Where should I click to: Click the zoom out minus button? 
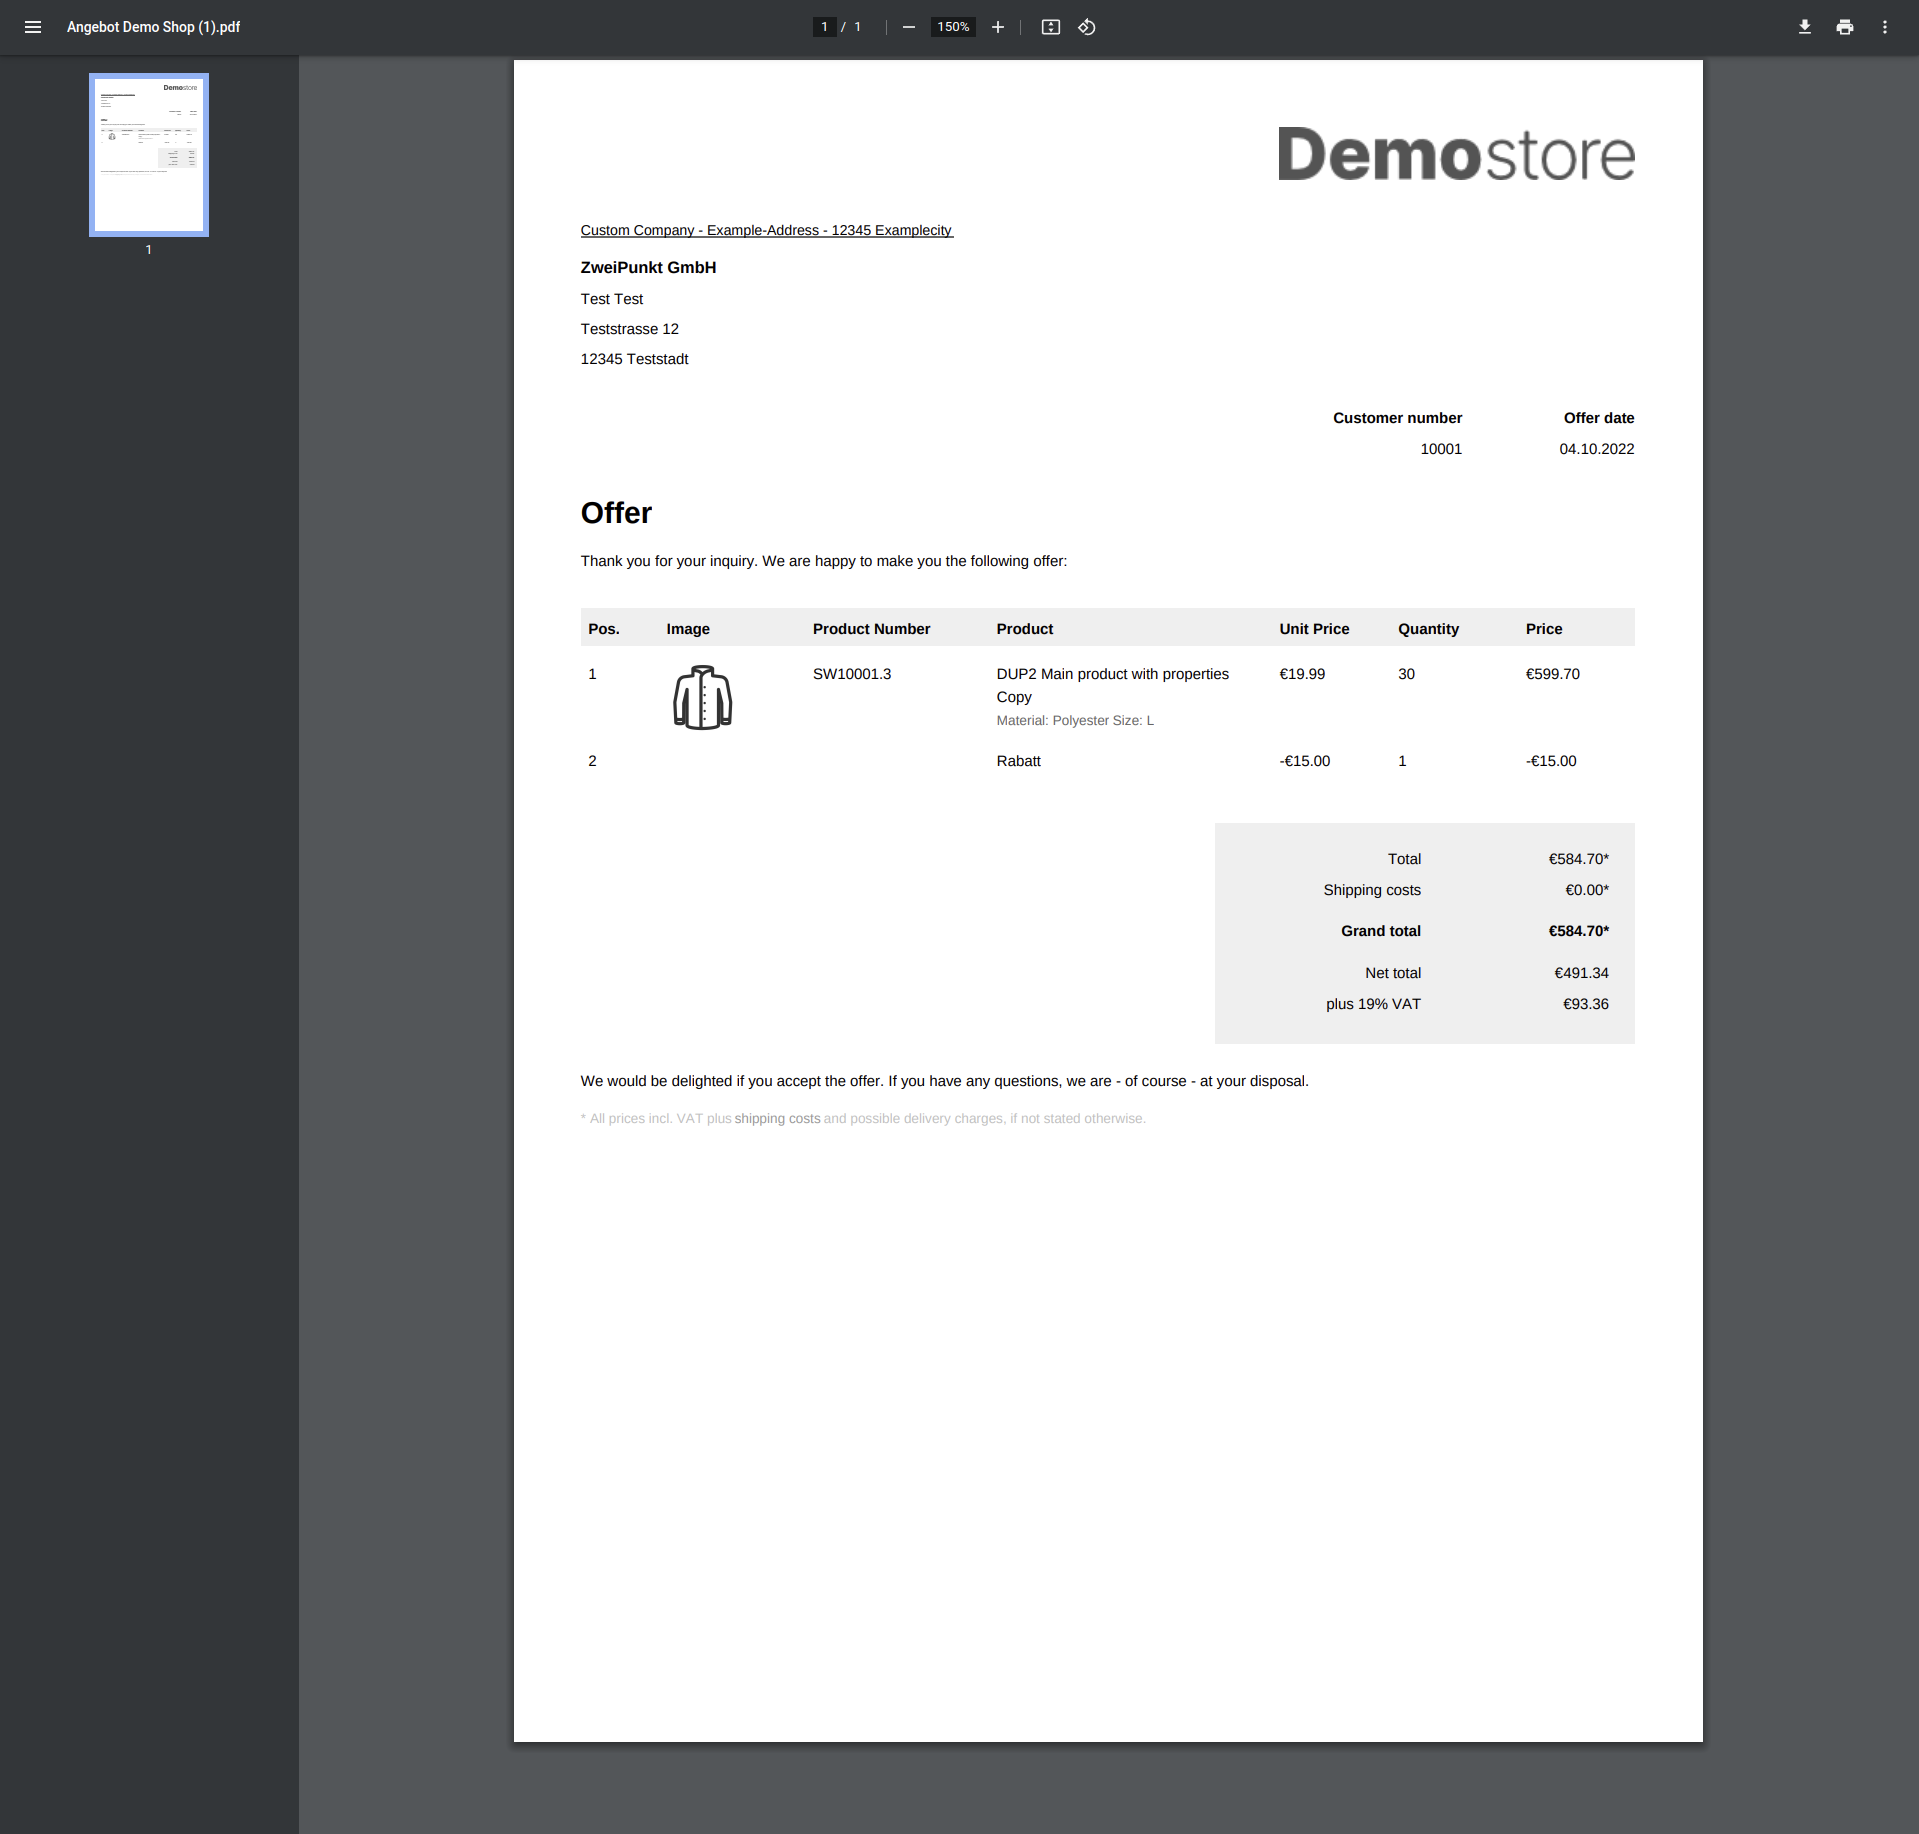pyautogui.click(x=908, y=27)
